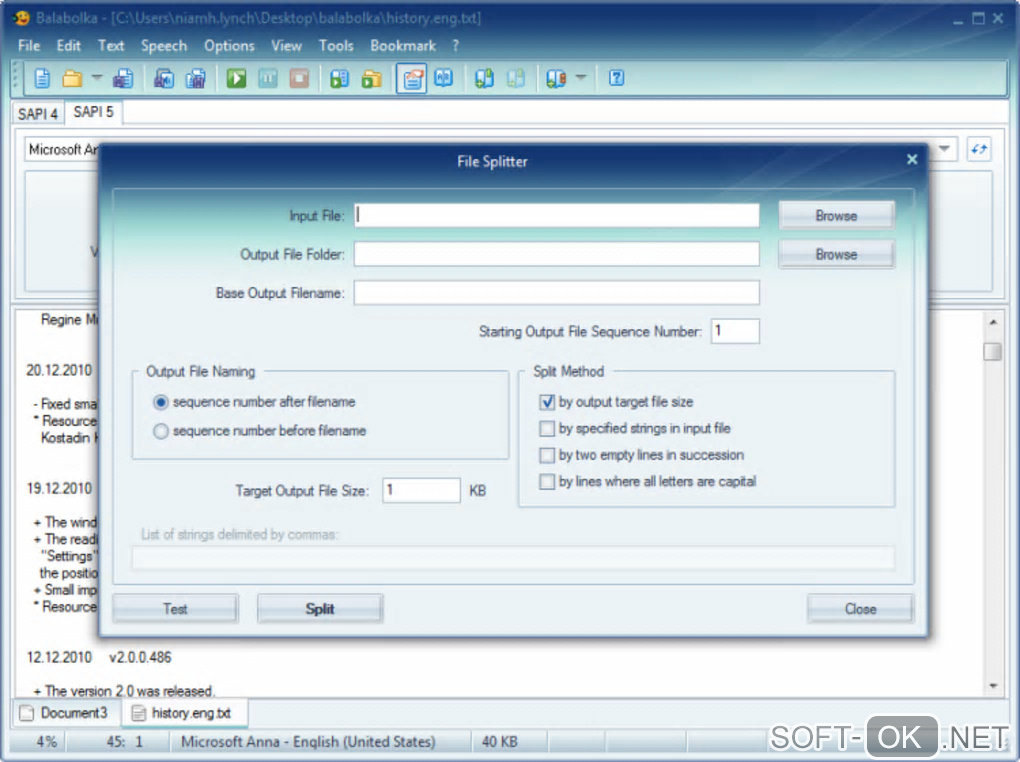Click the New document icon
This screenshot has width=1020, height=762.
coord(42,79)
